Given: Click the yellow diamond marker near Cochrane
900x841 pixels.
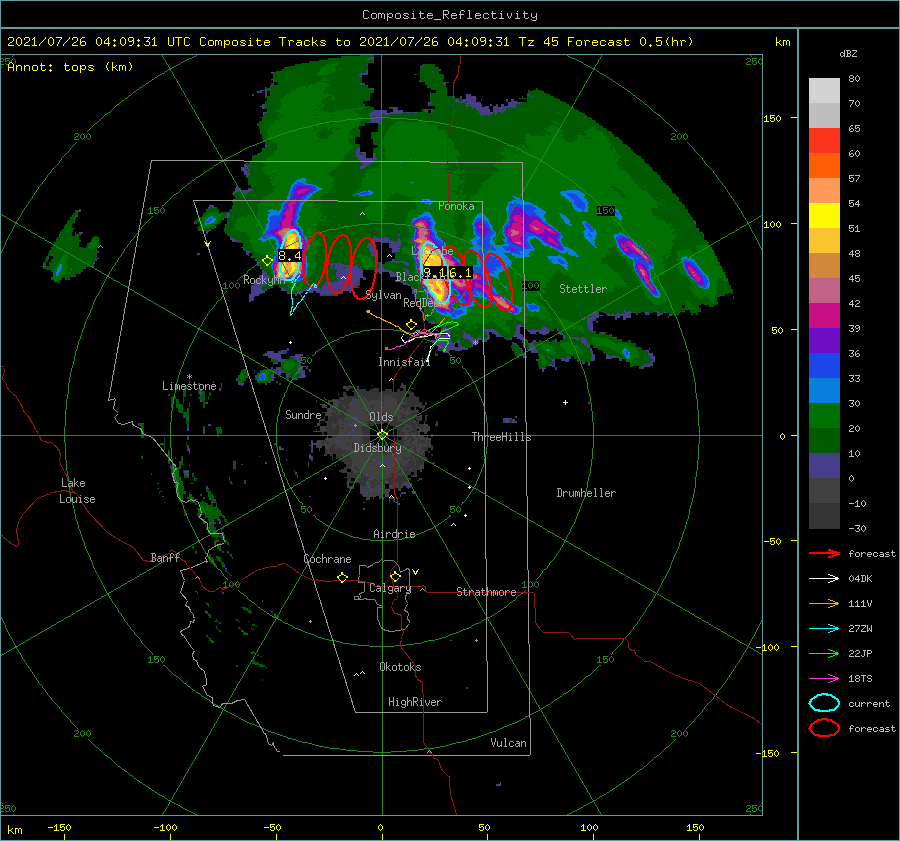Looking at the screenshot, I should tap(343, 578).
